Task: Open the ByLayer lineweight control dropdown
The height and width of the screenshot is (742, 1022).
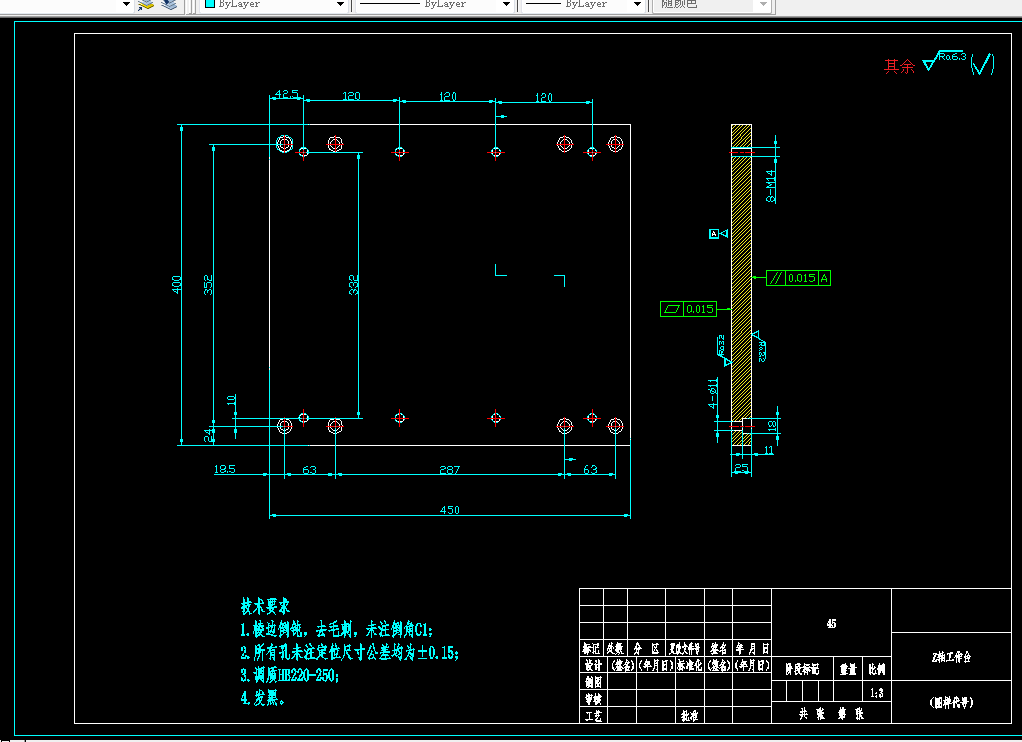Action: pos(637,5)
